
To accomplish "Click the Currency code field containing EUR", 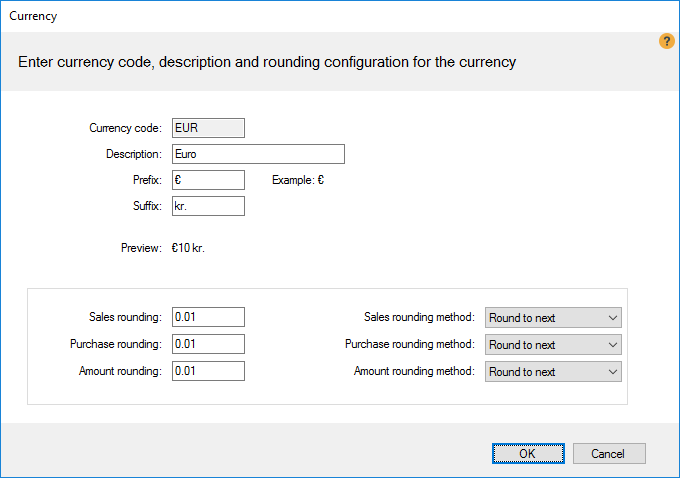I will pyautogui.click(x=208, y=127).
